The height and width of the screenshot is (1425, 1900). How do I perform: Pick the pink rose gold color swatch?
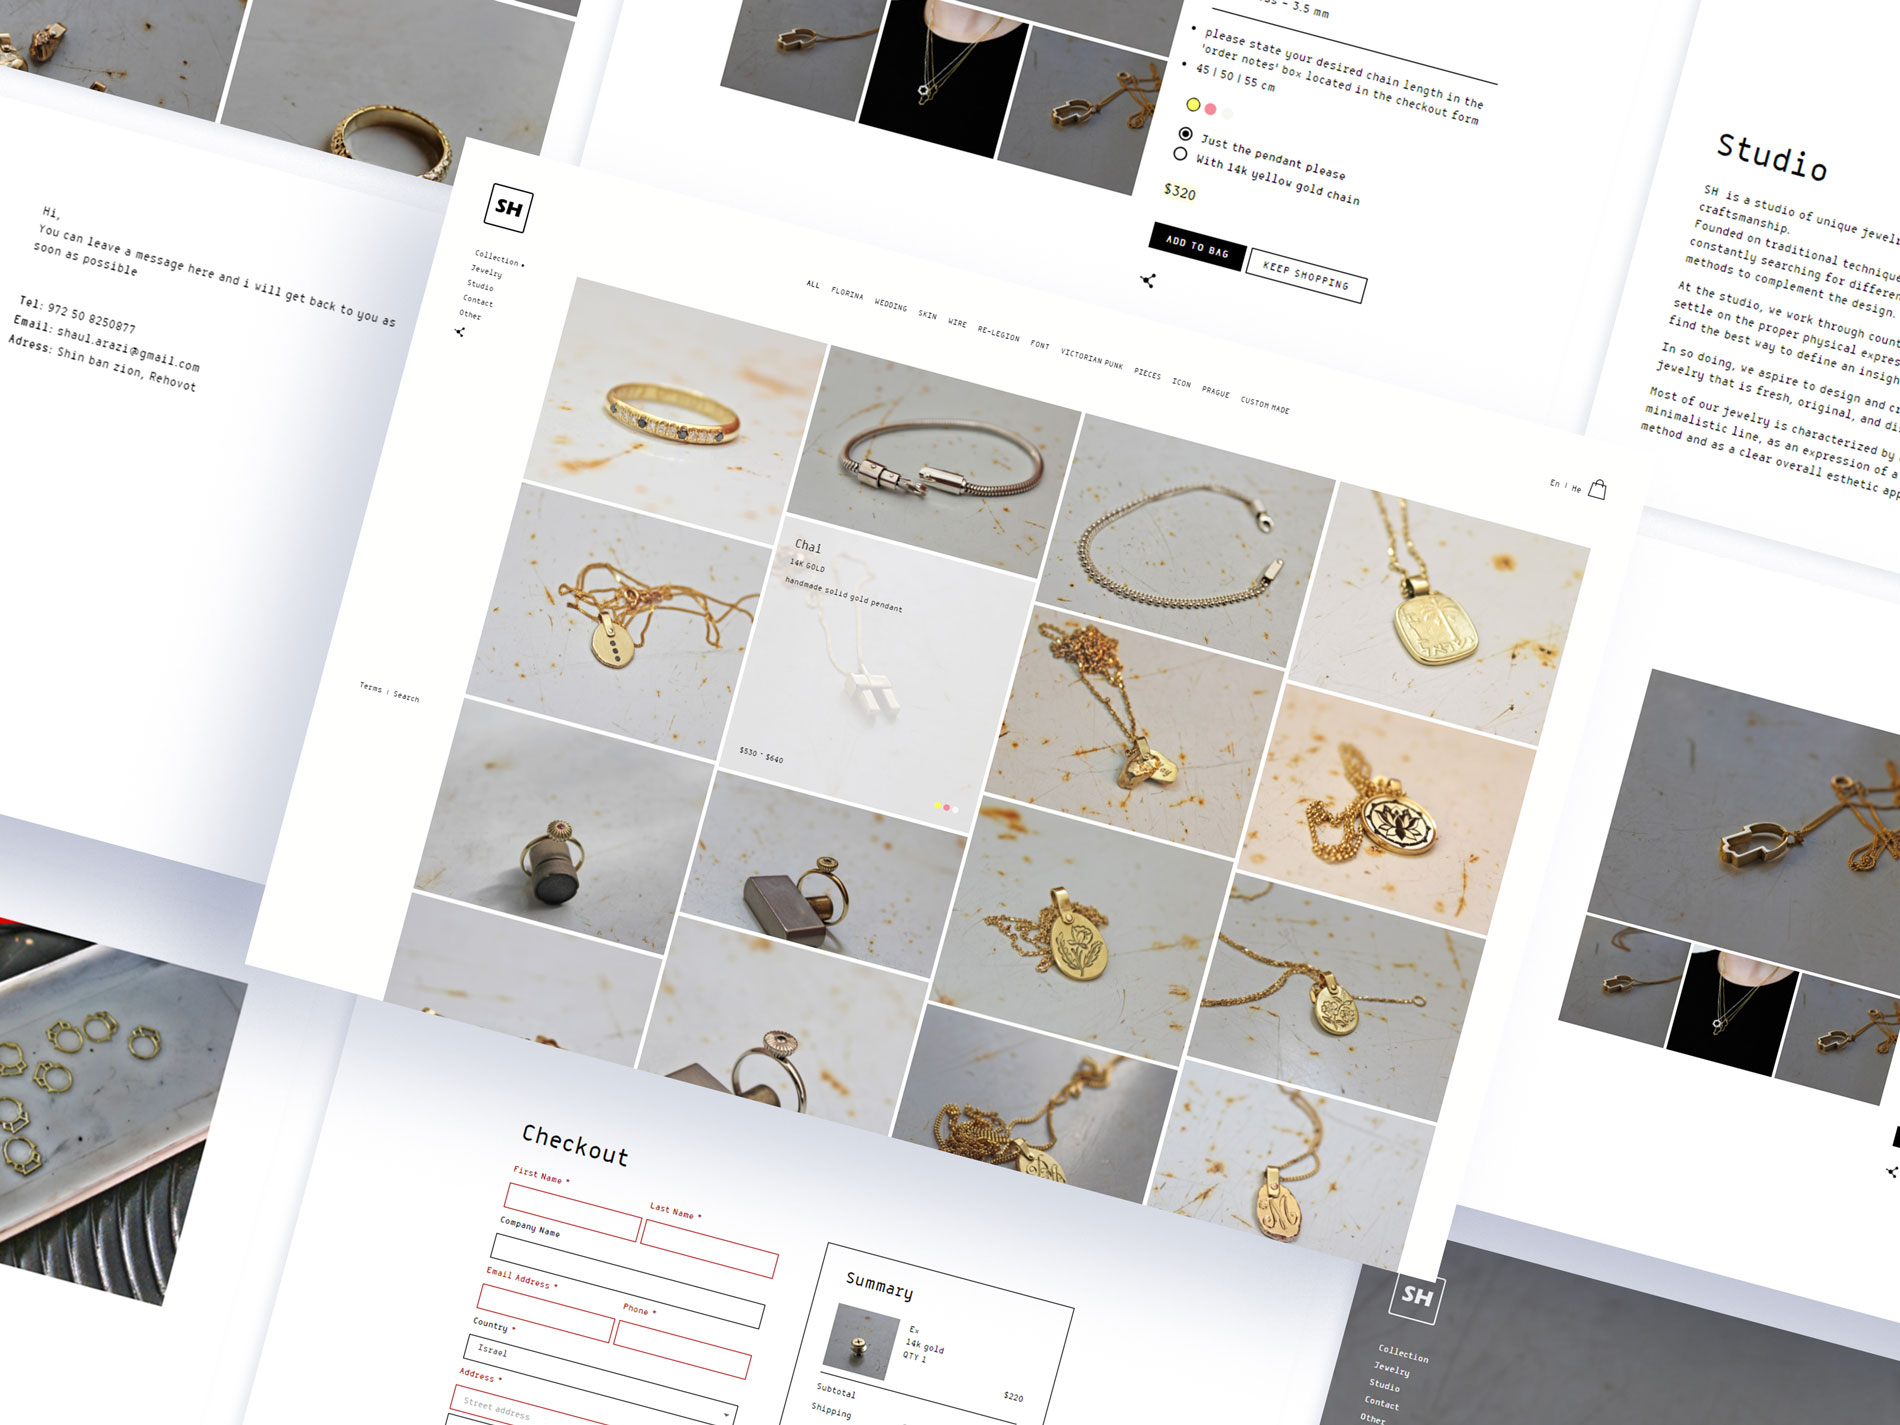(x=1210, y=109)
